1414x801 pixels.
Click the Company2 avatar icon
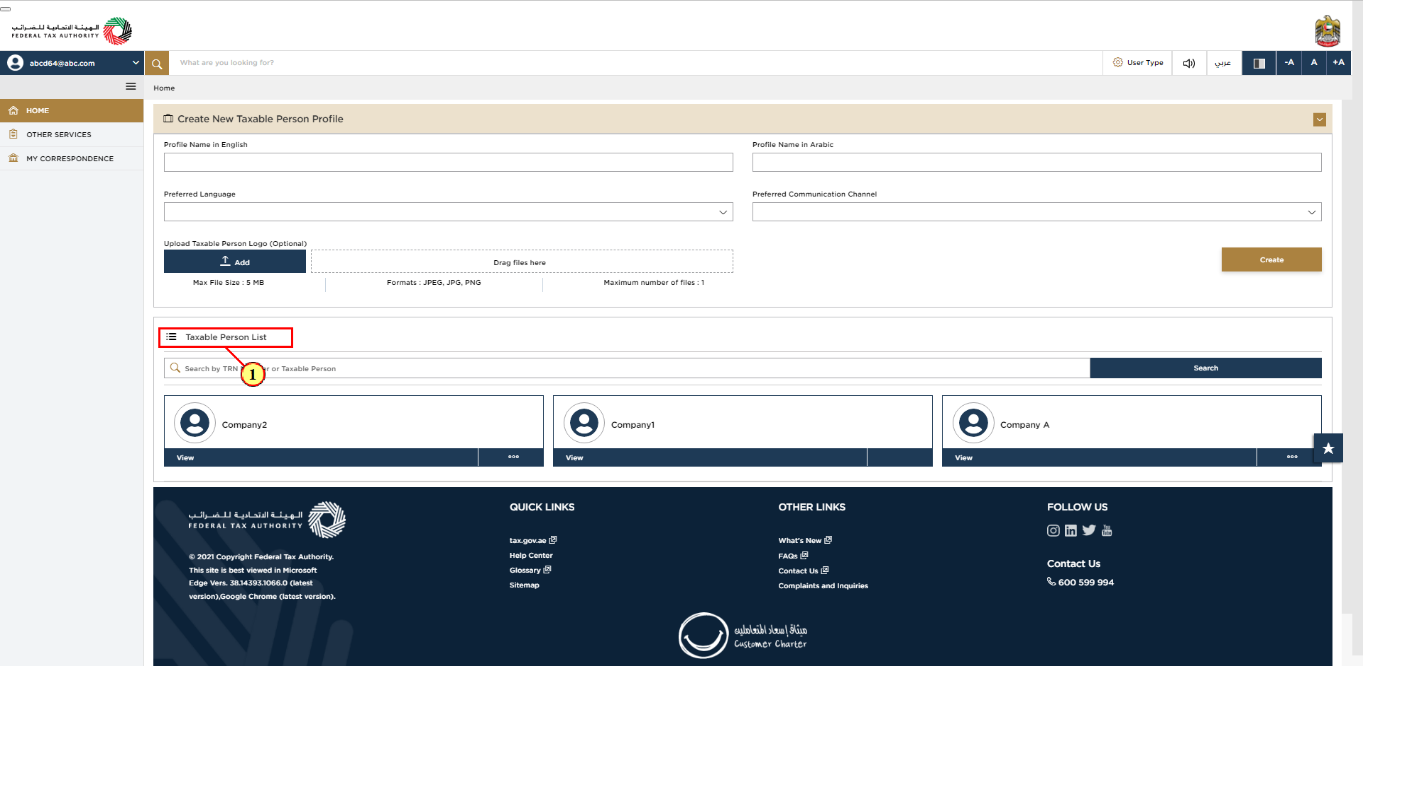[x=194, y=423]
